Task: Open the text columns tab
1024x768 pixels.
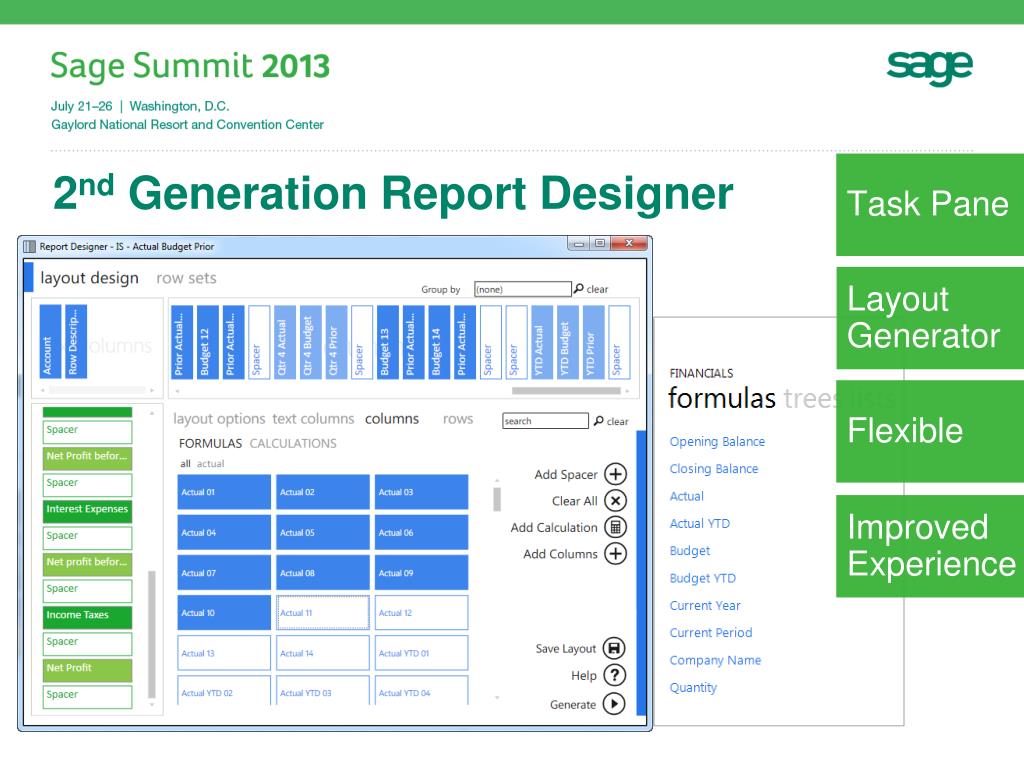Action: pos(313,419)
